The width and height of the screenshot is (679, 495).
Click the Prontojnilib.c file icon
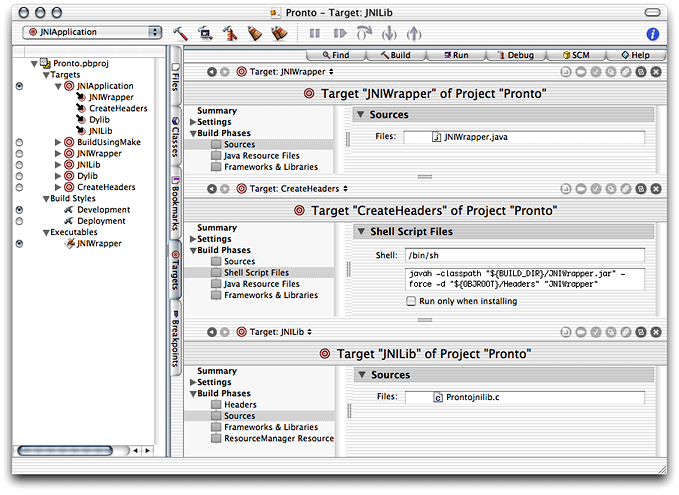(x=438, y=398)
